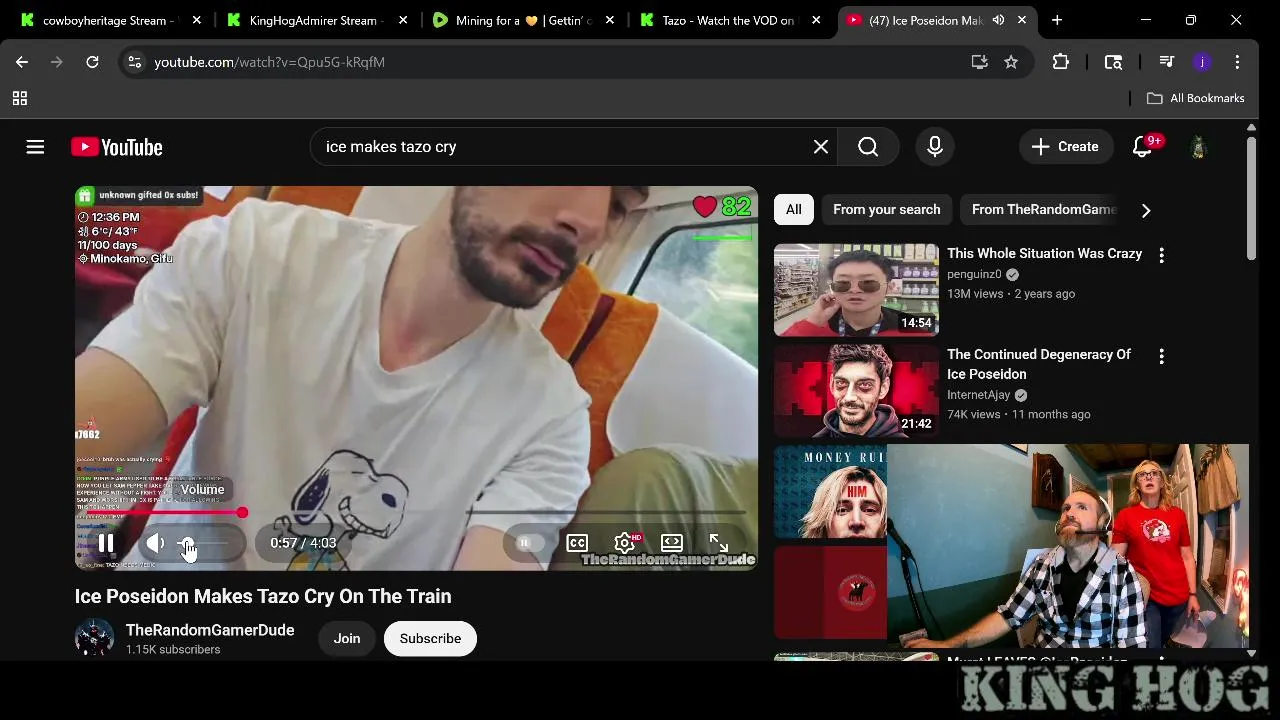Subscribe to TheRandomGamerDude
Image resolution: width=1280 pixels, height=720 pixels.
(430, 639)
